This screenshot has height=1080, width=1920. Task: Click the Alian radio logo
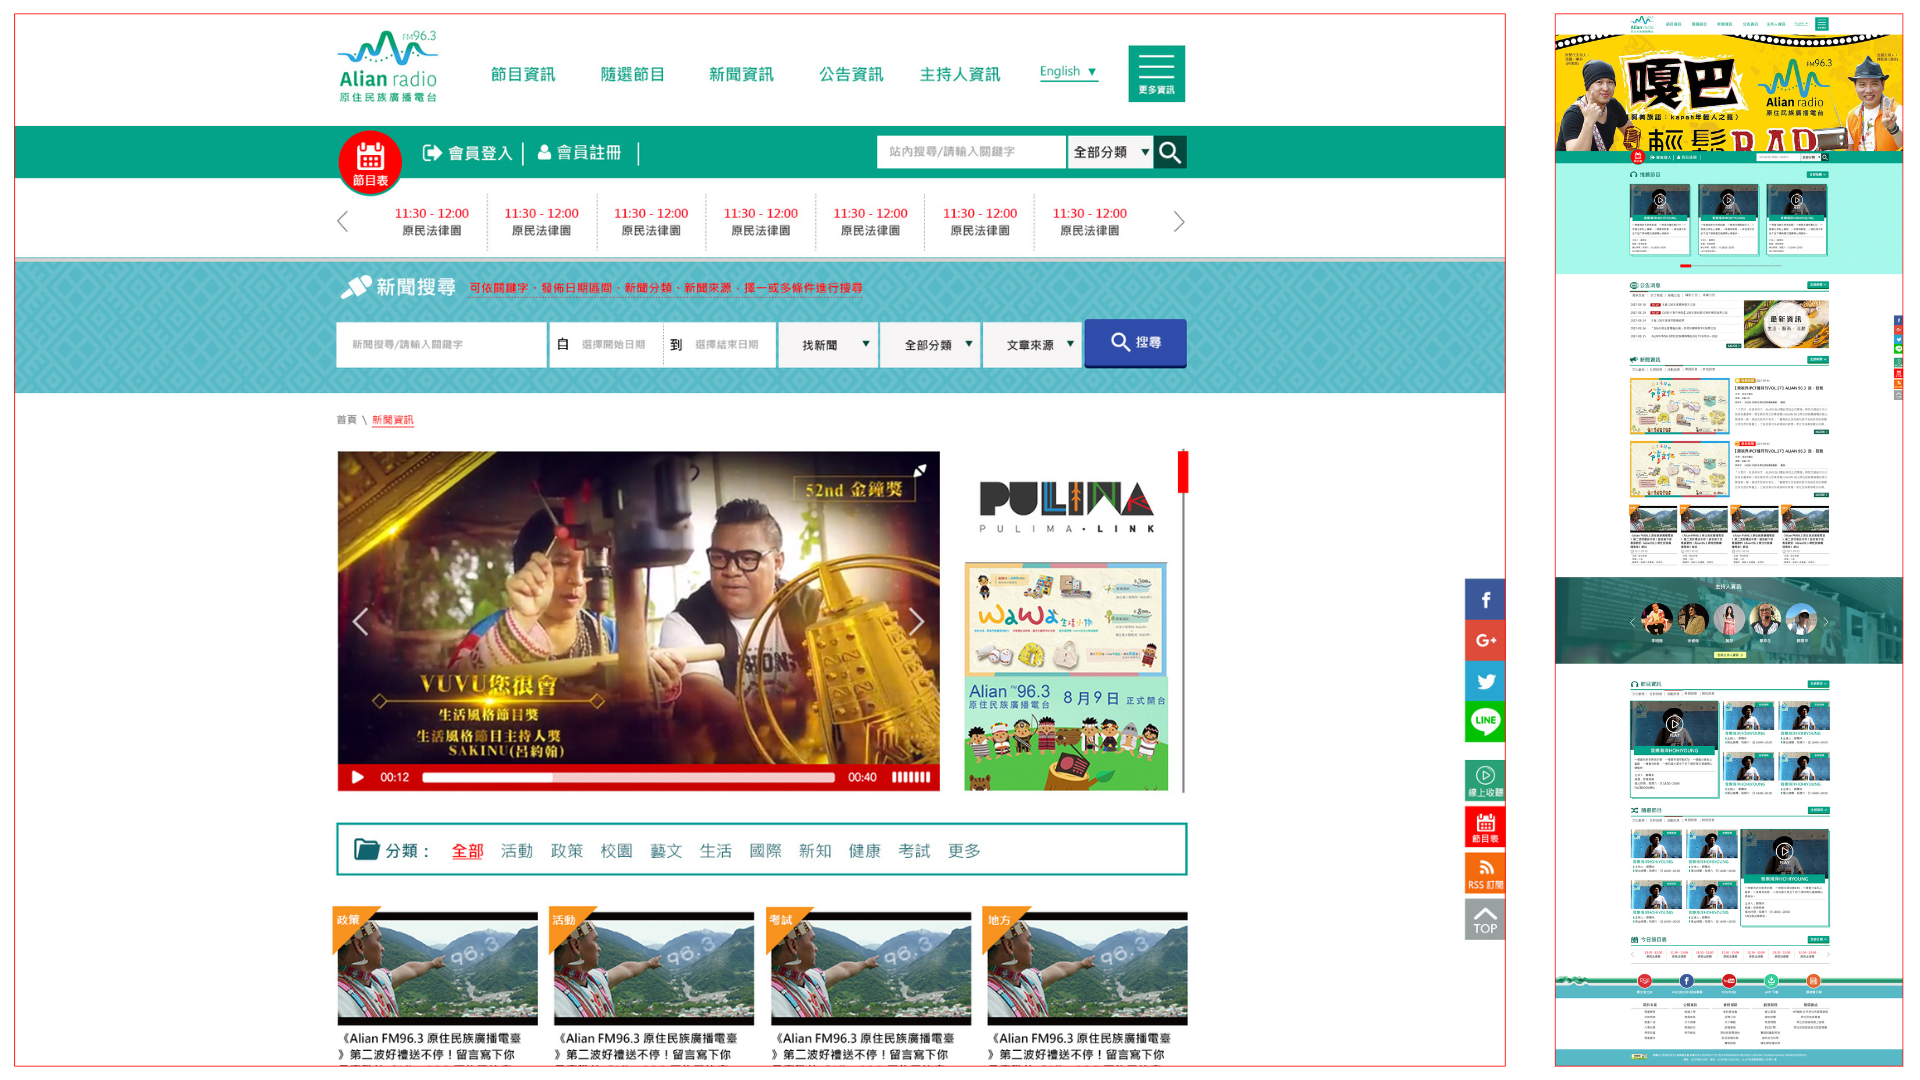click(388, 66)
